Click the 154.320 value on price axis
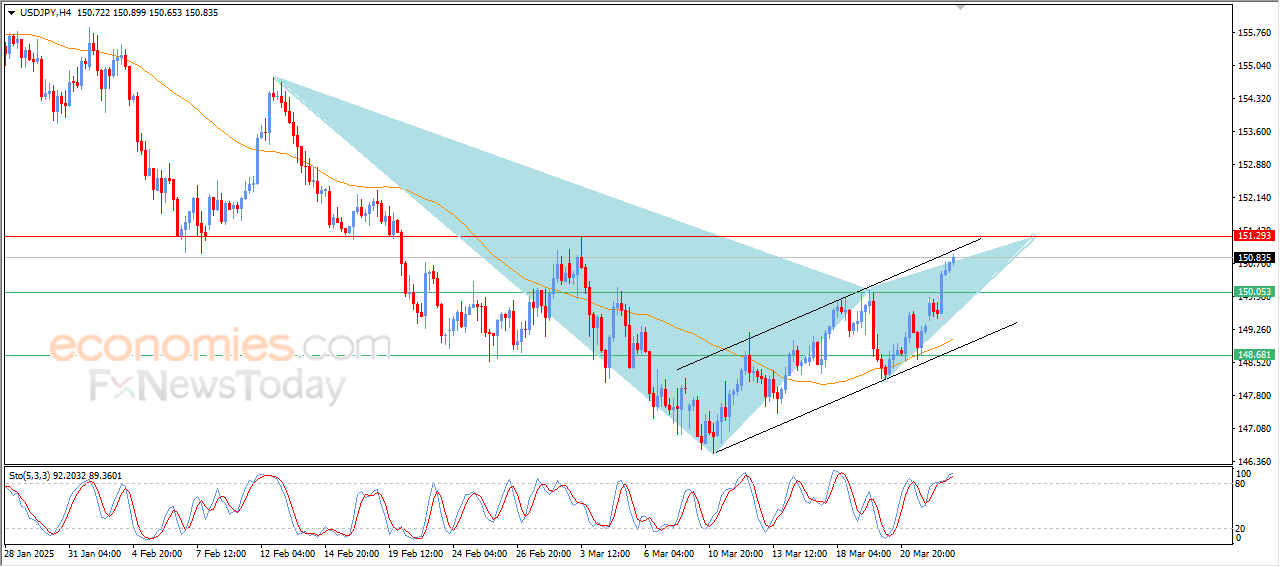 pos(1254,99)
